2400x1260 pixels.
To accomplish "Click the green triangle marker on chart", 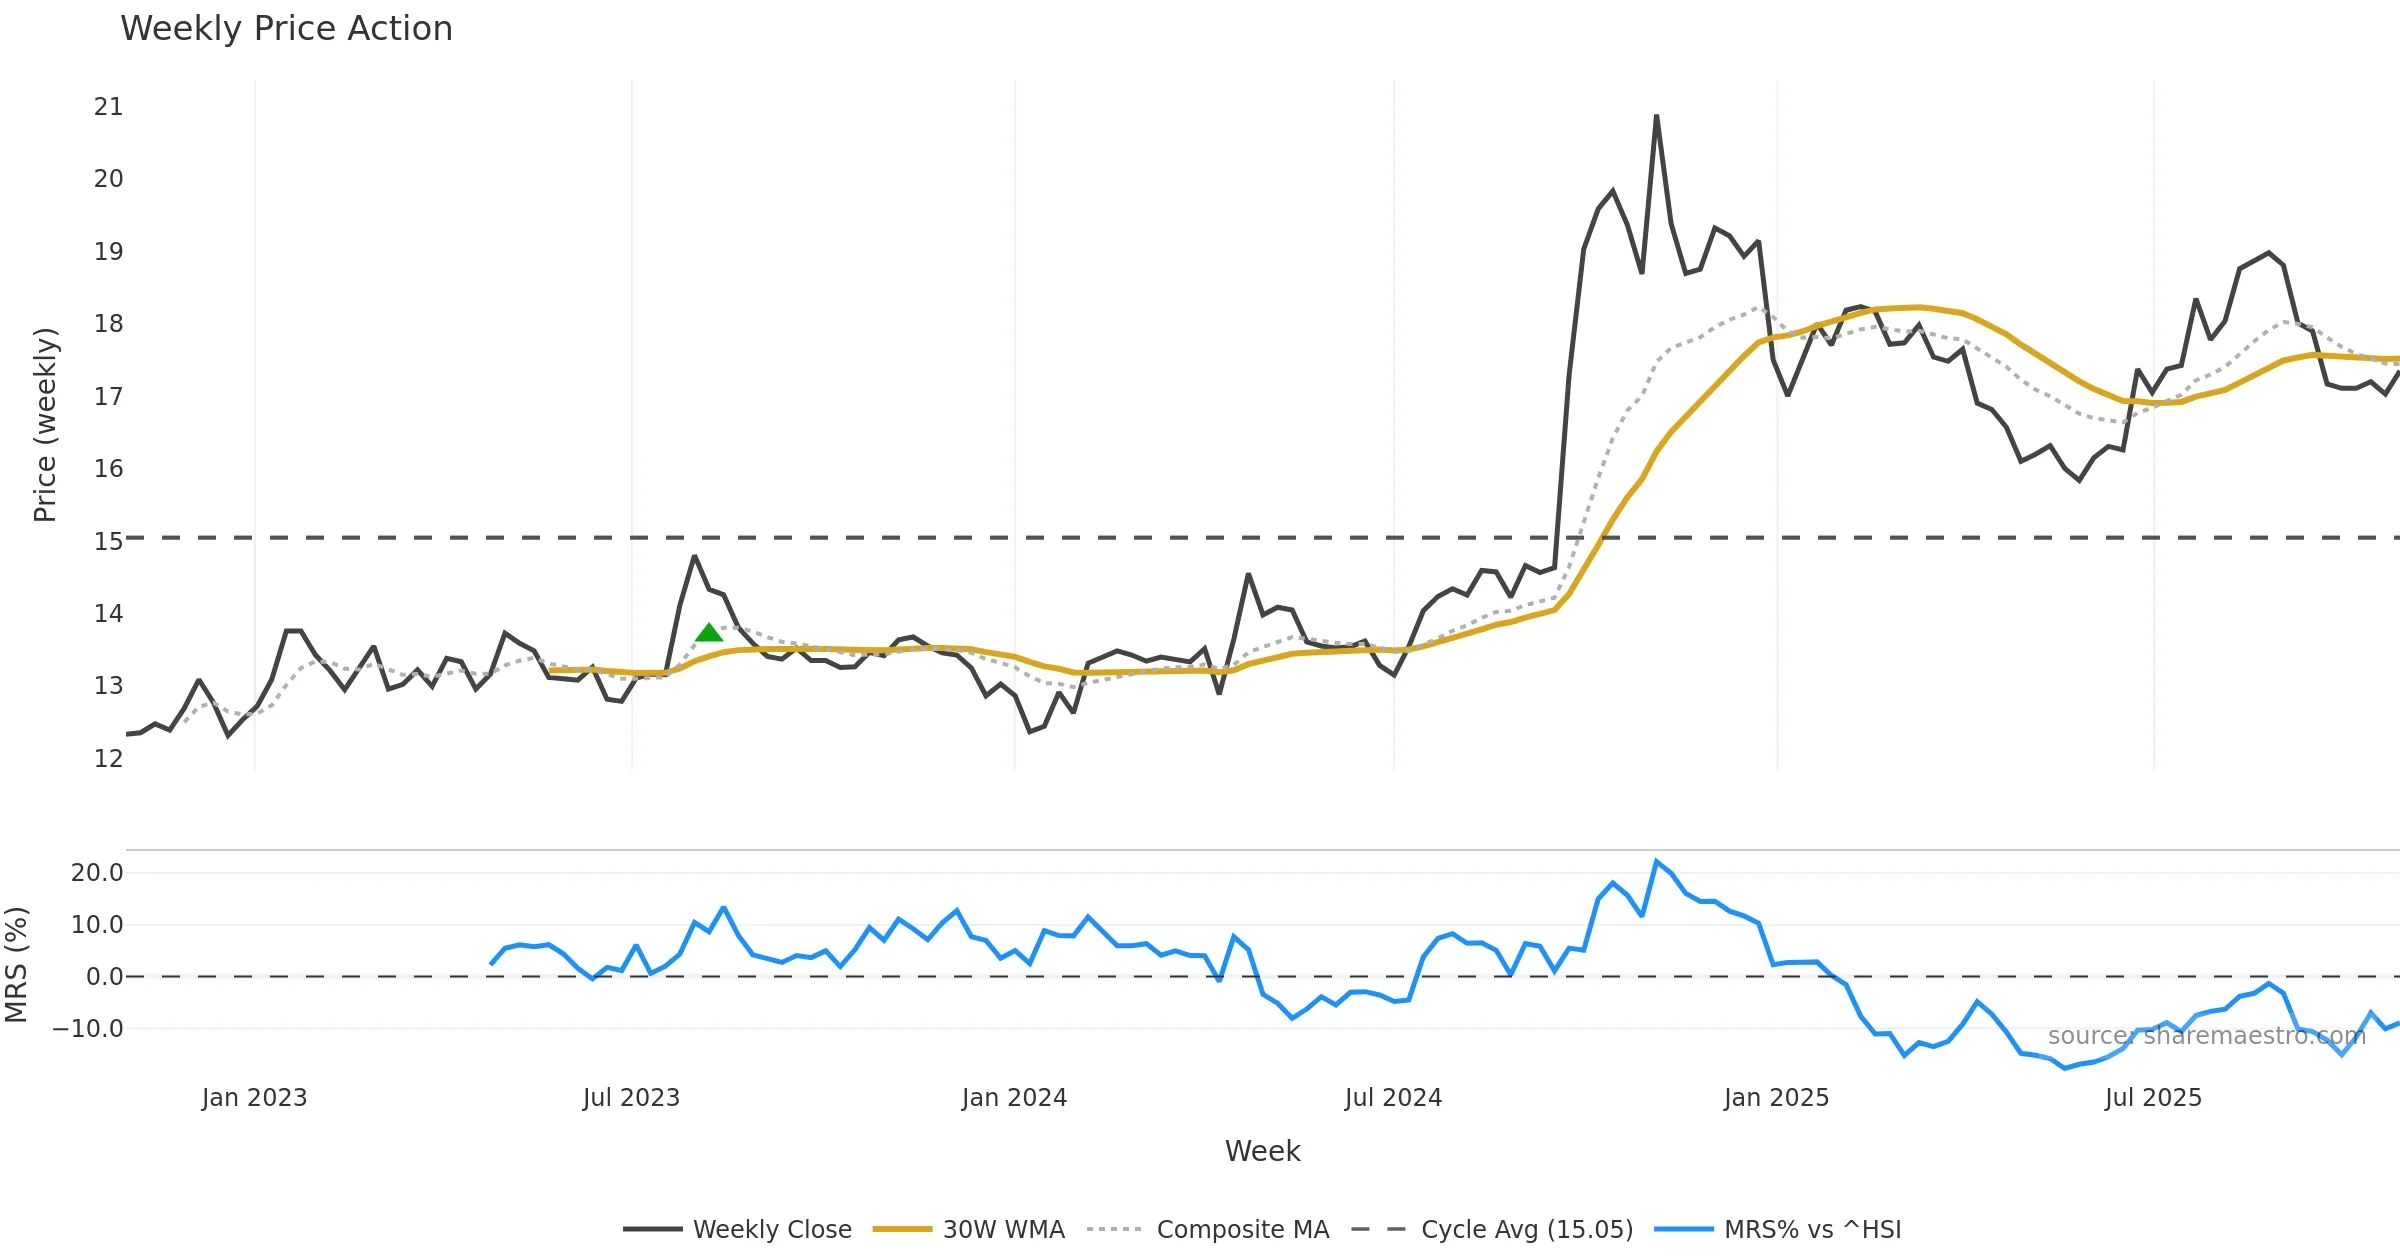I will coord(709,633).
